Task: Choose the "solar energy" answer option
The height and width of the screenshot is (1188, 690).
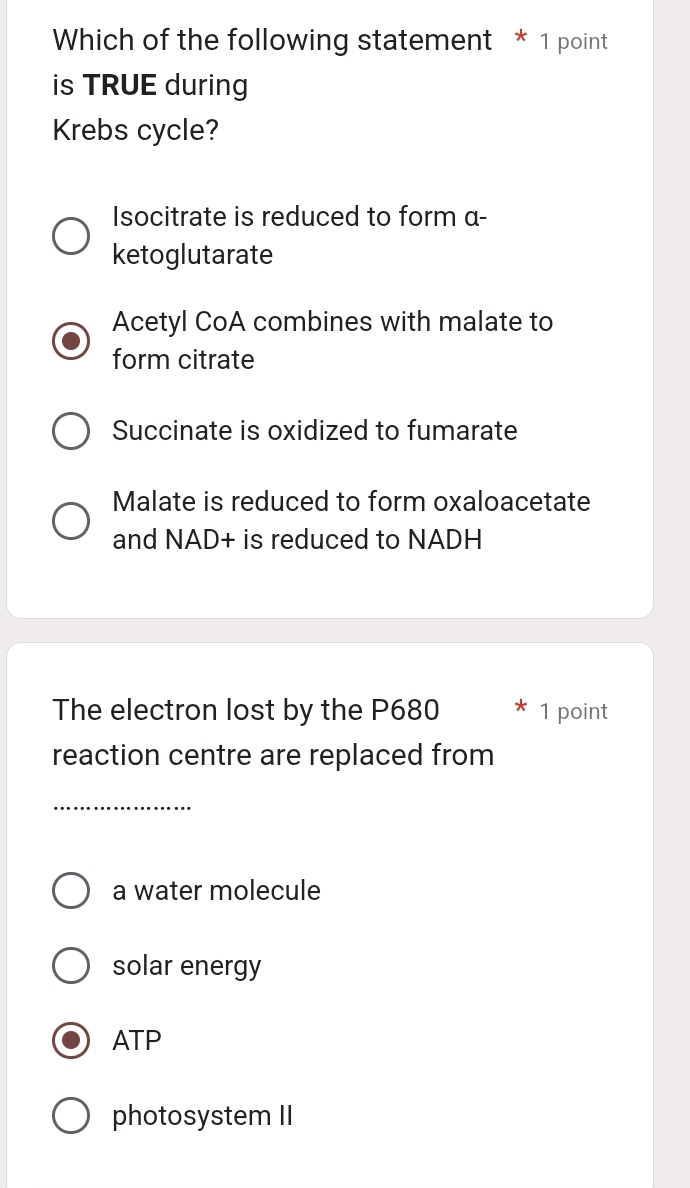Action: [x=71, y=965]
